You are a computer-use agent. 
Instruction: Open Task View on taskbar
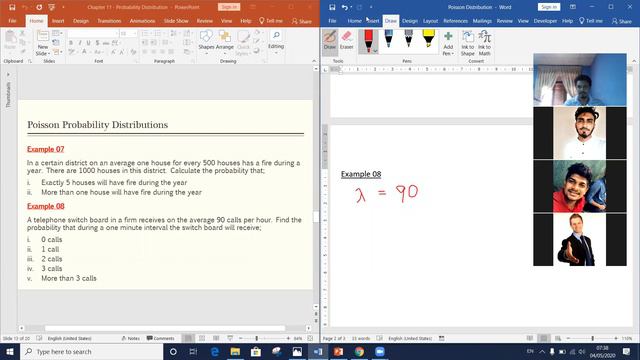pyautogui.click(x=193, y=351)
